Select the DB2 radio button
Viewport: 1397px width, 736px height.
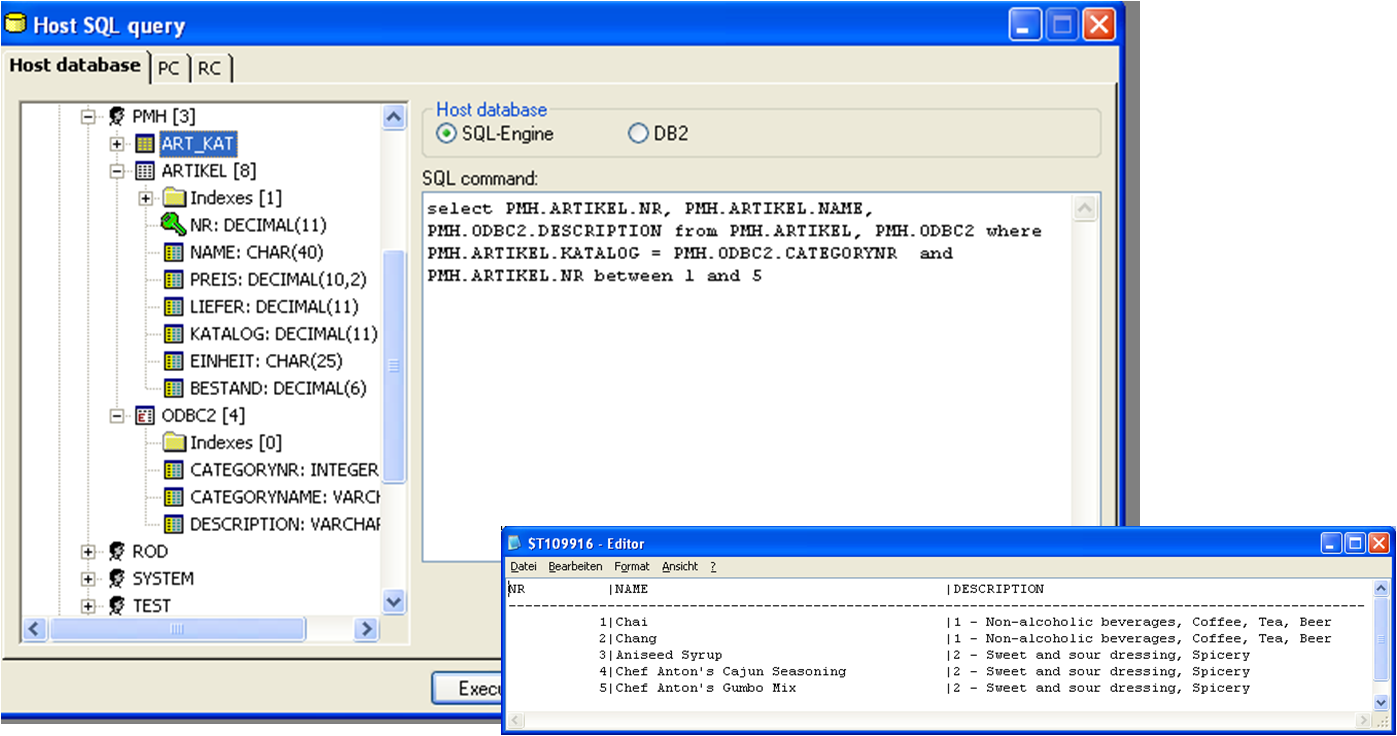tap(637, 133)
